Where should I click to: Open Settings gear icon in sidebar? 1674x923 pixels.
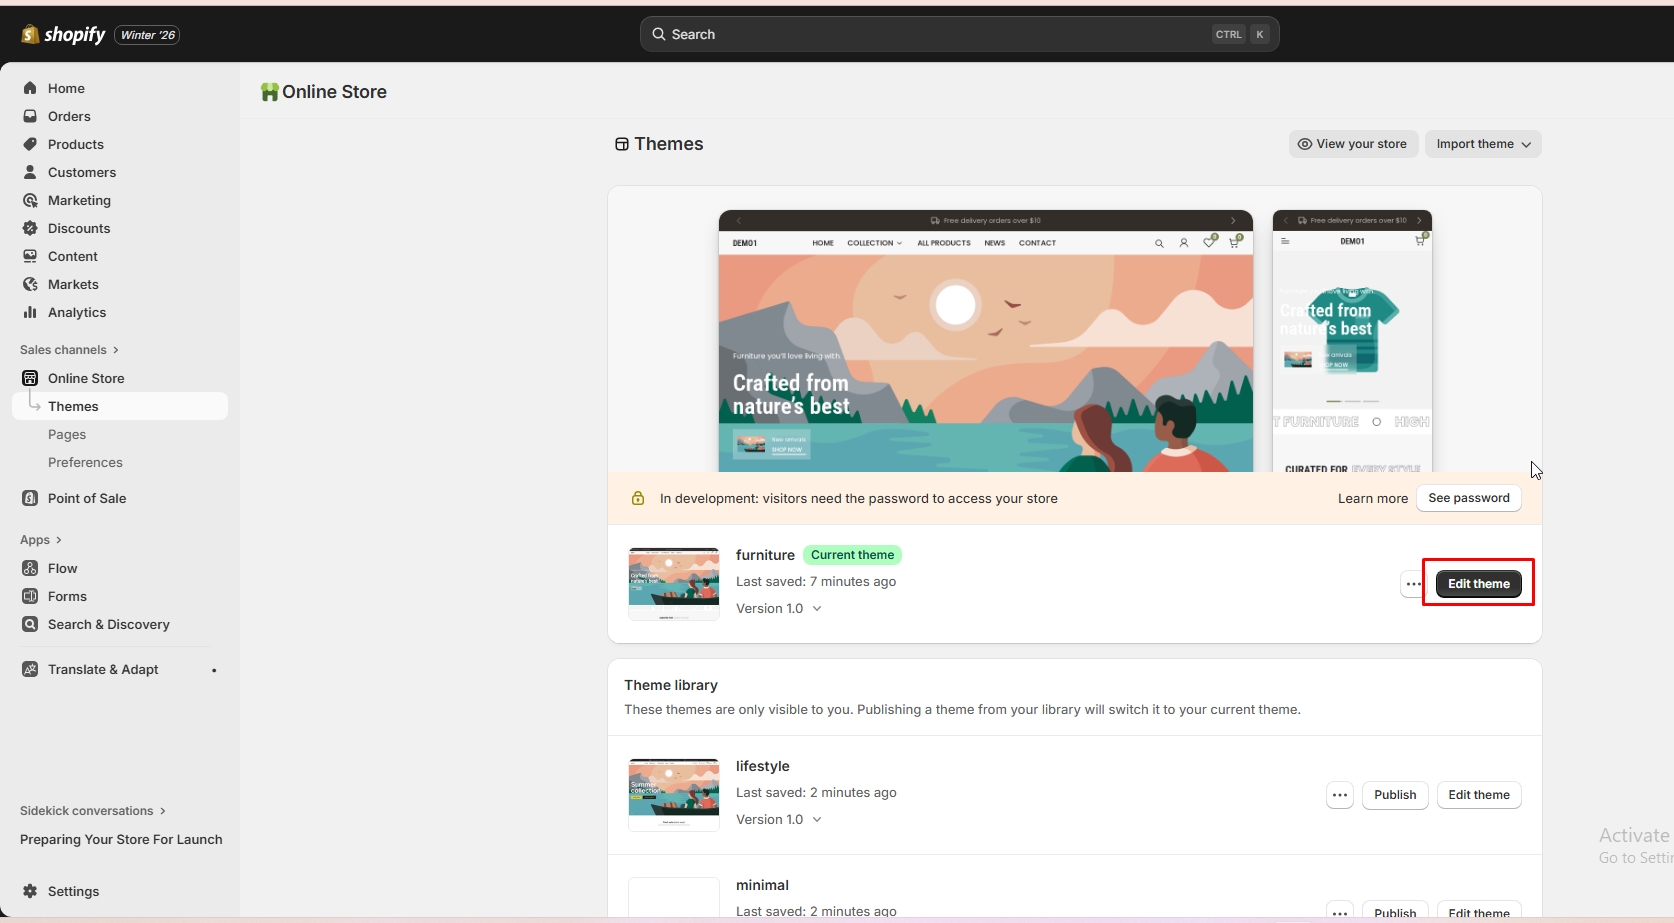[30, 891]
